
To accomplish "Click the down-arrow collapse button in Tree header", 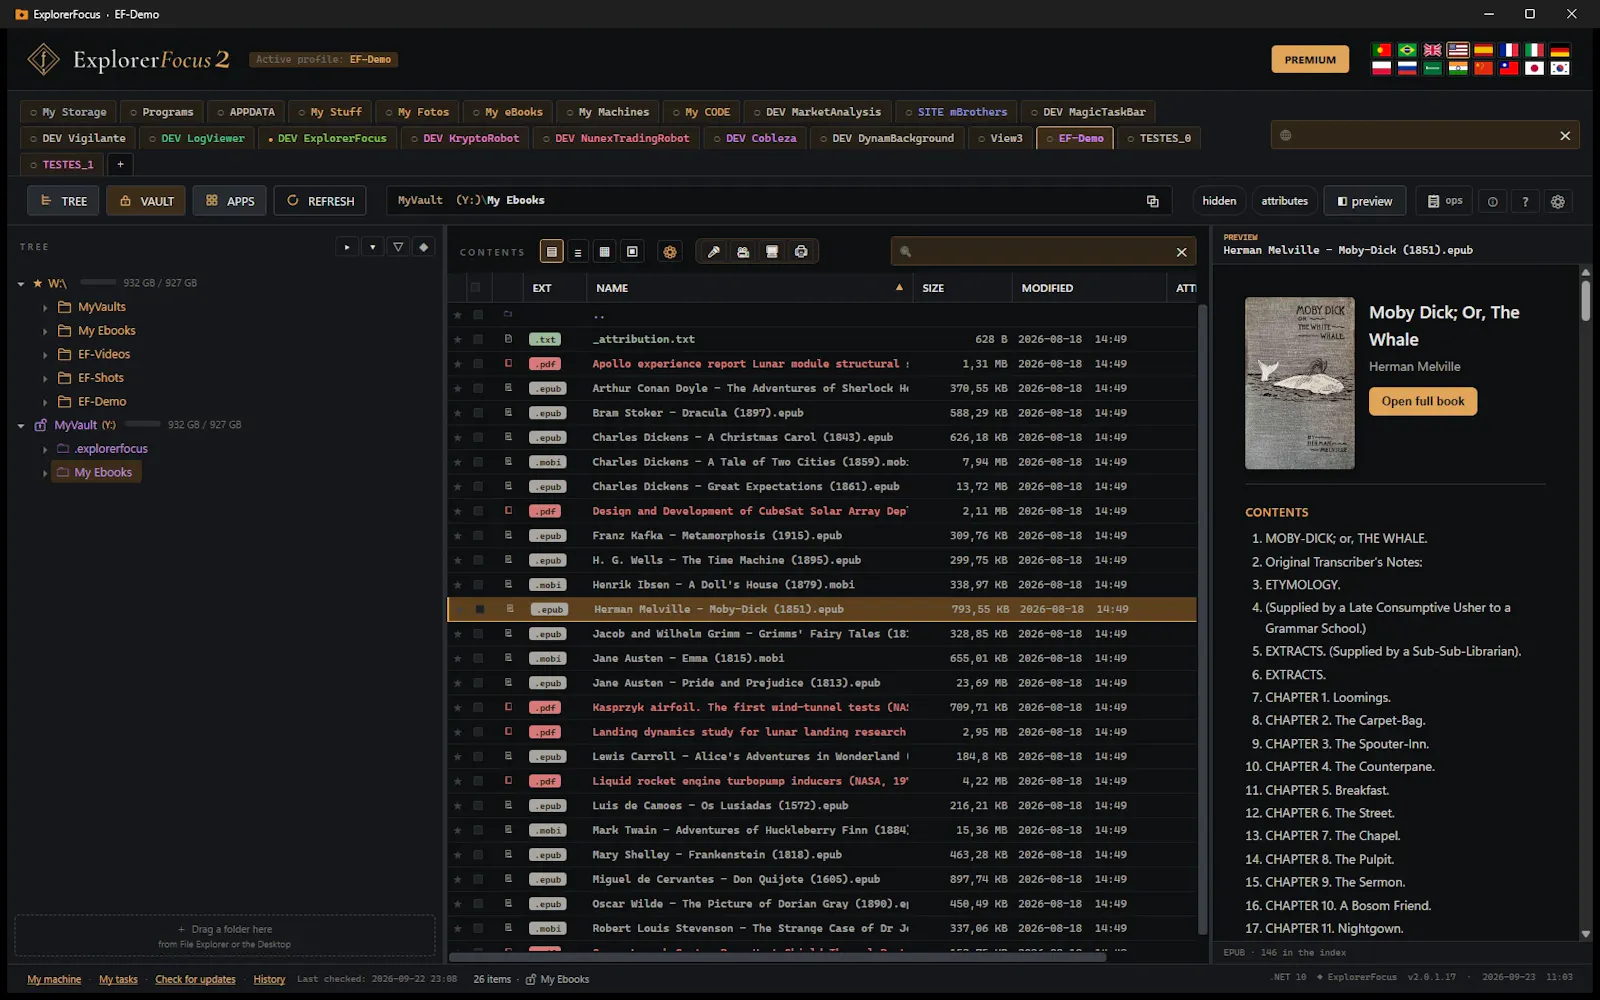I will 372,247.
